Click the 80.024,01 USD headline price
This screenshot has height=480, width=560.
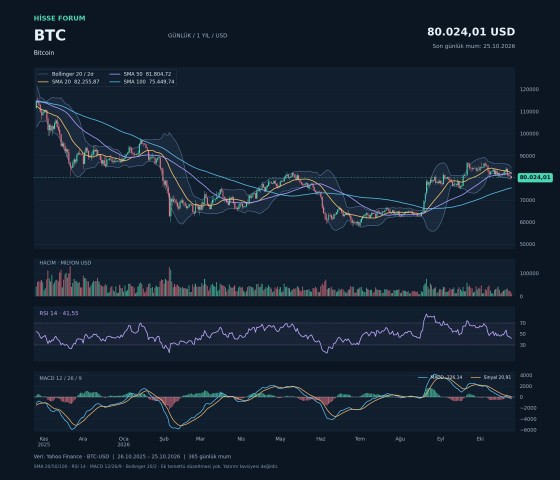pyautogui.click(x=471, y=32)
